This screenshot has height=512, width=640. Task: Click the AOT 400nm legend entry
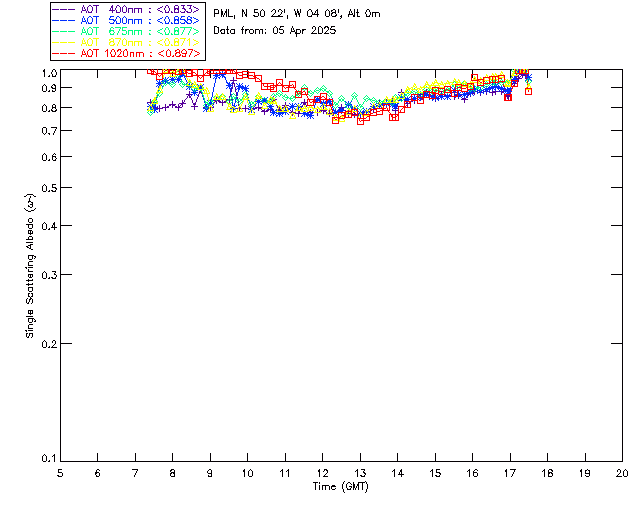click(x=126, y=9)
